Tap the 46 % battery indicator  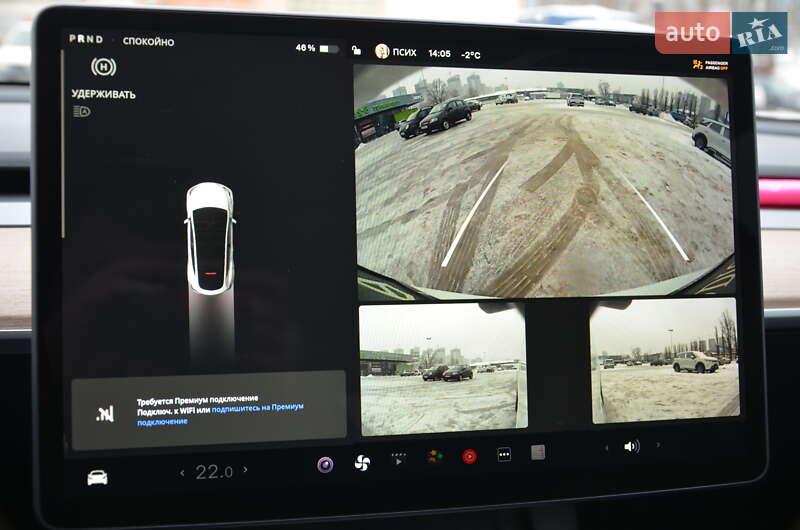[x=317, y=48]
